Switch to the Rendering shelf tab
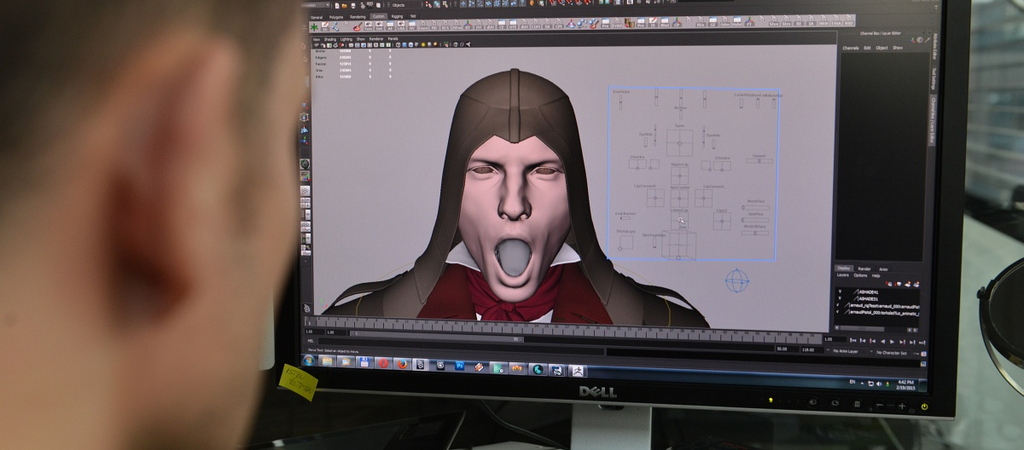Image resolution: width=1024 pixels, height=450 pixels. point(358,17)
